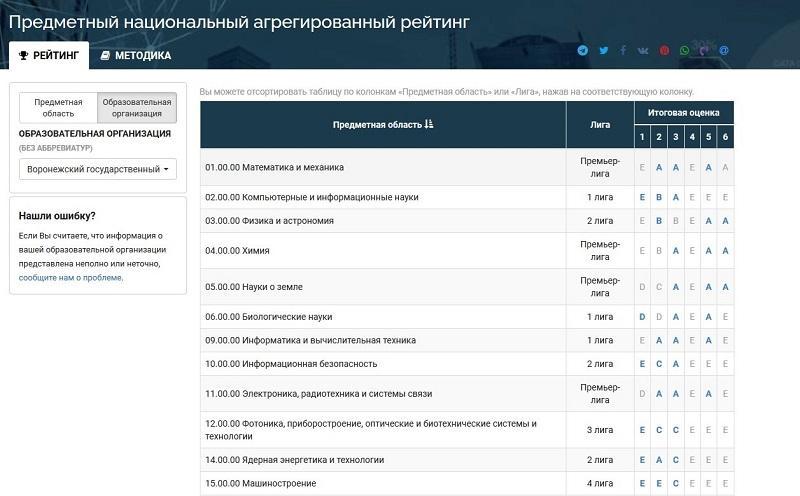This screenshot has width=800, height=496.
Task: Click the 'сообщите нам о проблеме' link
Action: click(x=70, y=278)
